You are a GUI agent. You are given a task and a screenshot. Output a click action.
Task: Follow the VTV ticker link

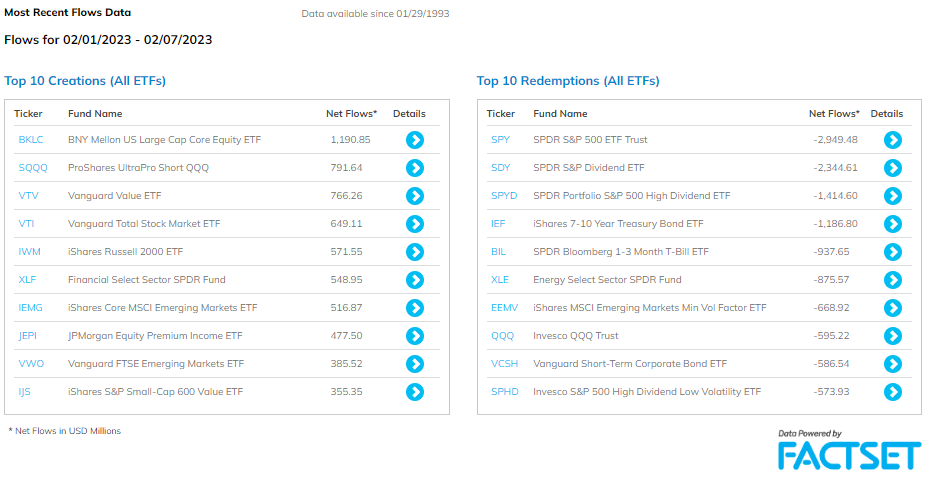click(28, 195)
